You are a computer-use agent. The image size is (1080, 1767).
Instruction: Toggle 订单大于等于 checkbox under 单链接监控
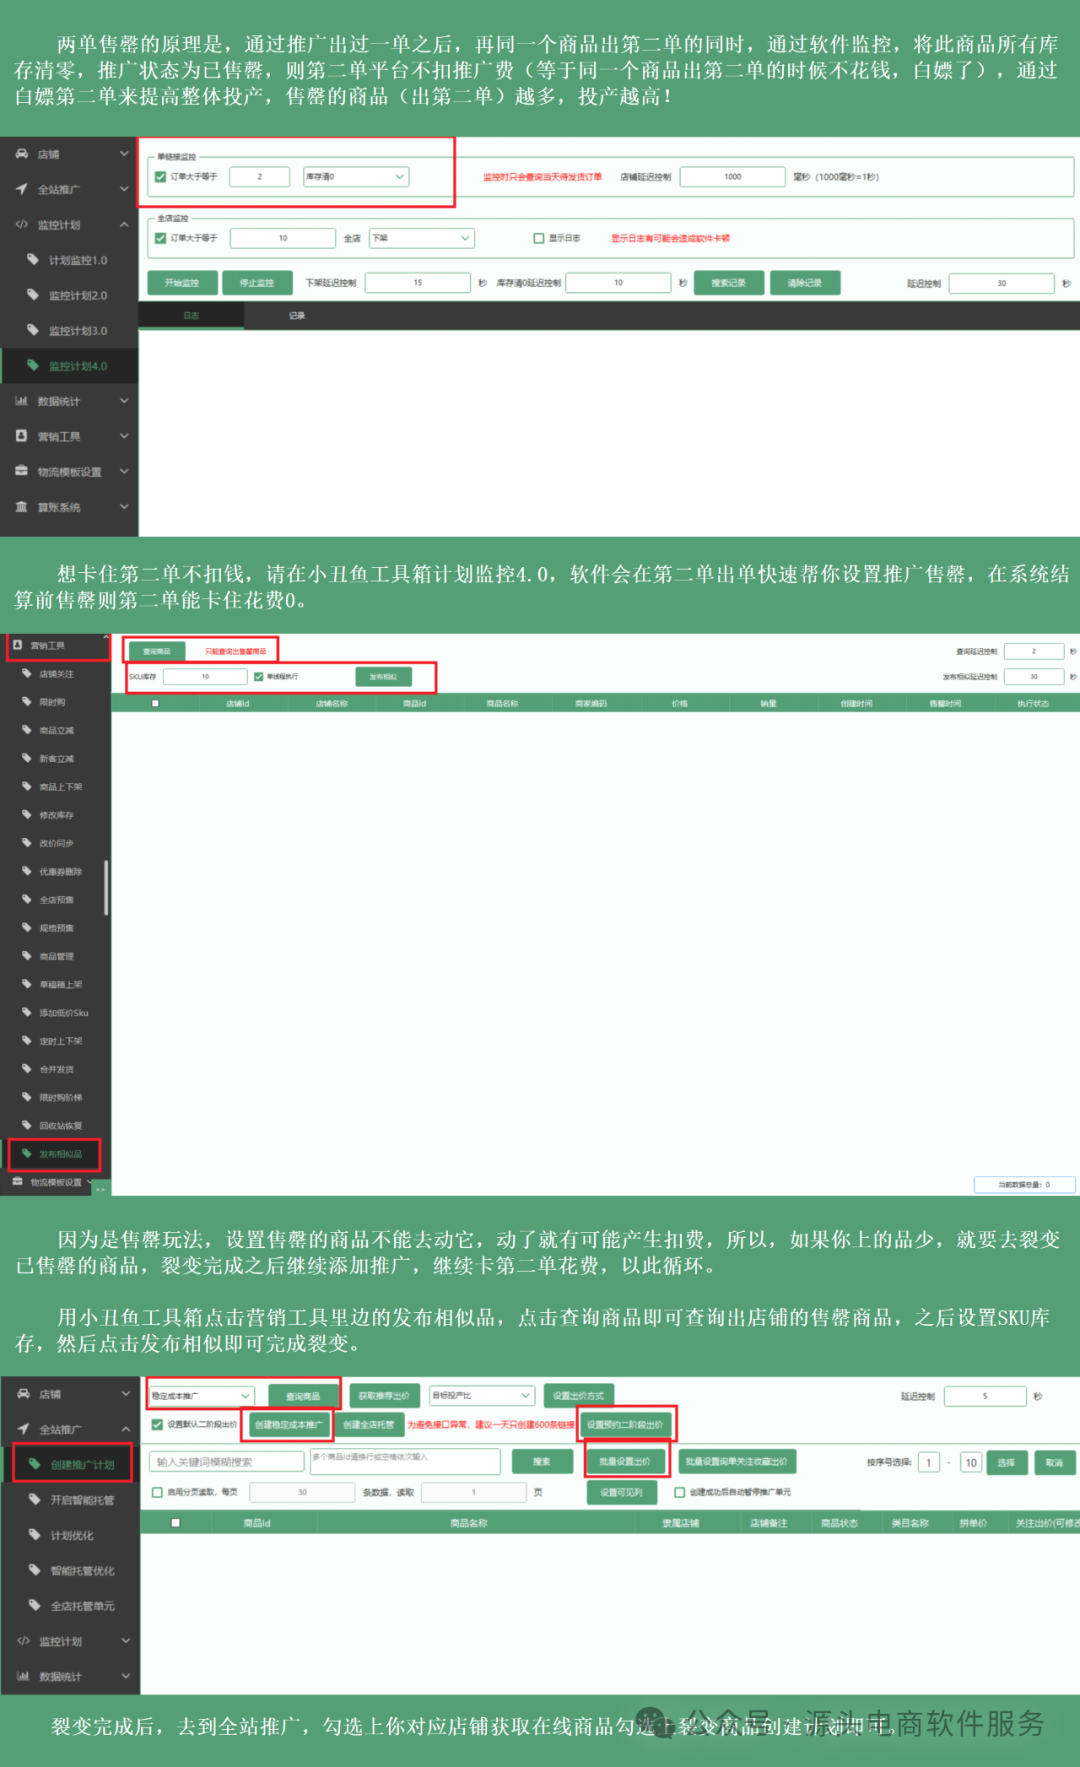(160, 177)
